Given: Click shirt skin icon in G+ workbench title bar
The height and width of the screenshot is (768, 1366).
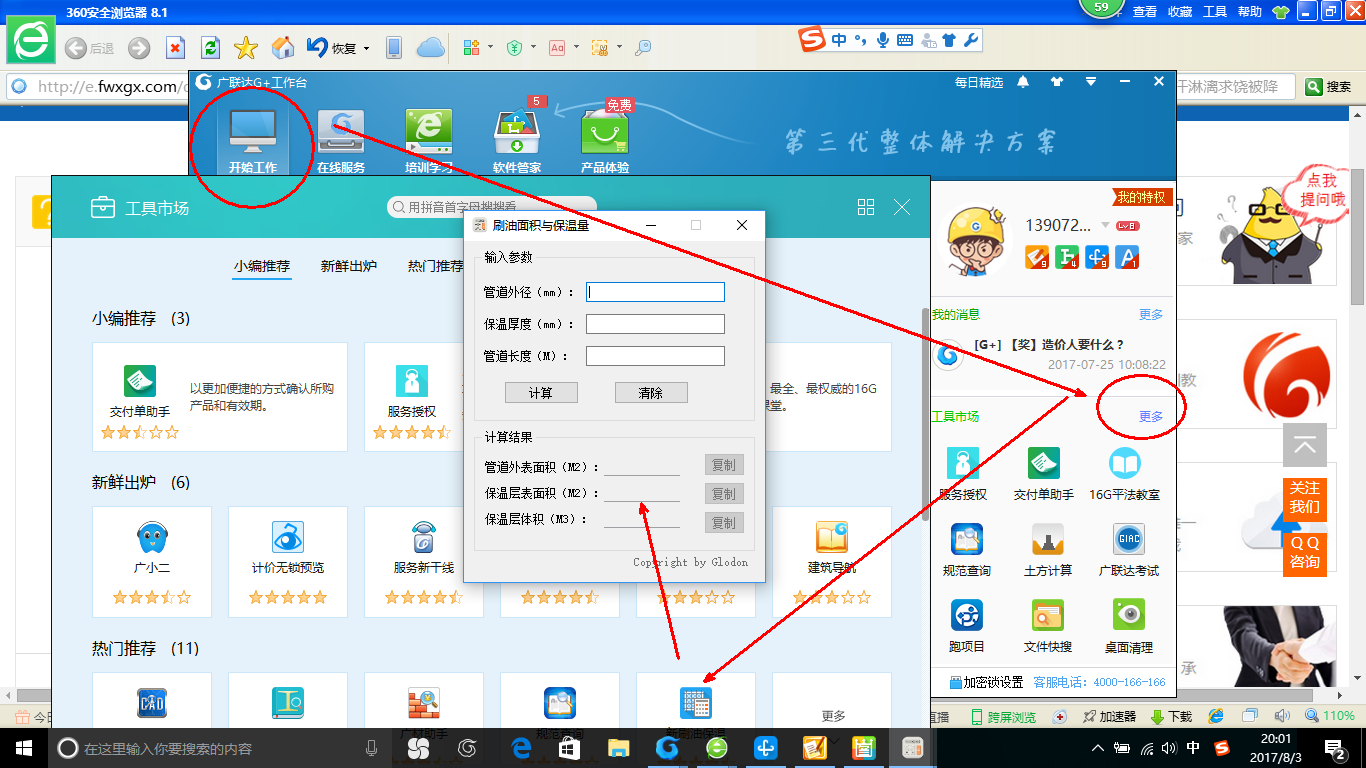Looking at the screenshot, I should click(1056, 82).
